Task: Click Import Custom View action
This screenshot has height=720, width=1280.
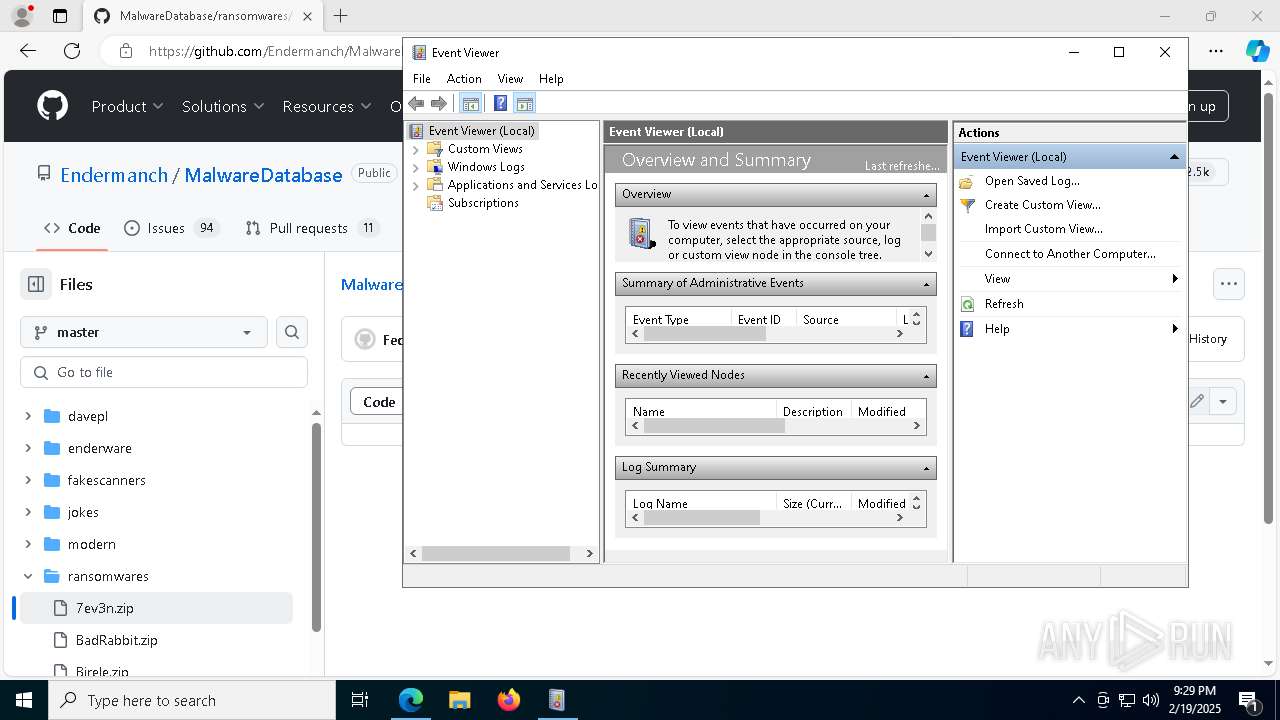Action: (1043, 229)
